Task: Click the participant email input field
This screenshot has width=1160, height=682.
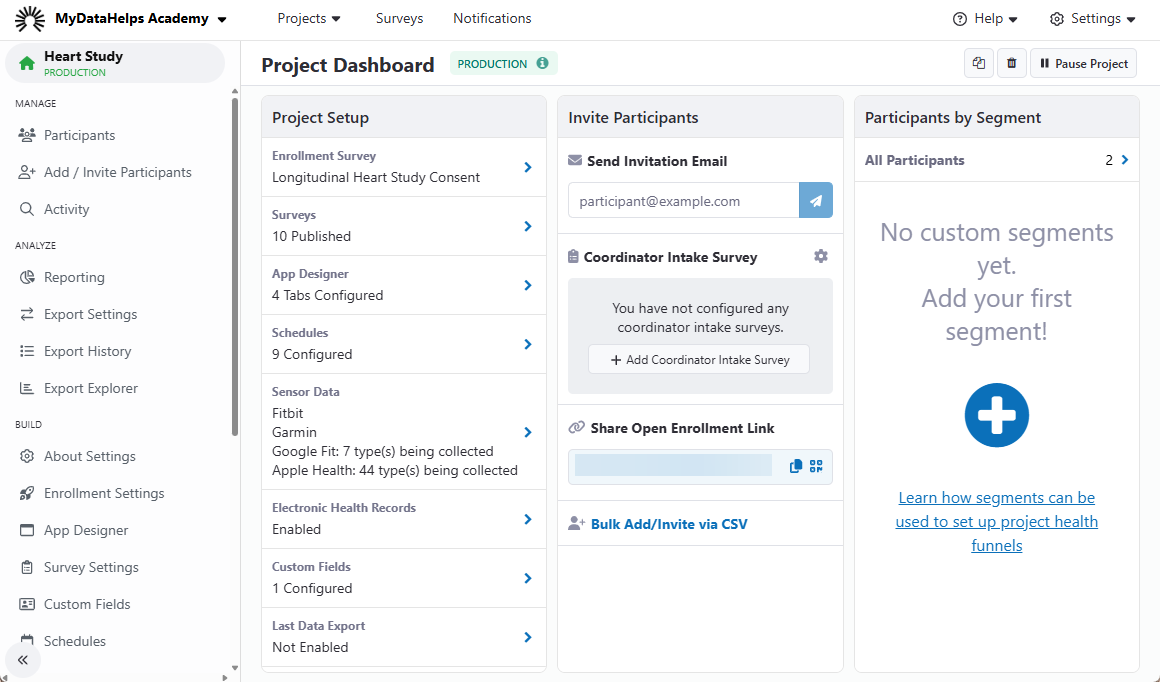Action: (684, 201)
